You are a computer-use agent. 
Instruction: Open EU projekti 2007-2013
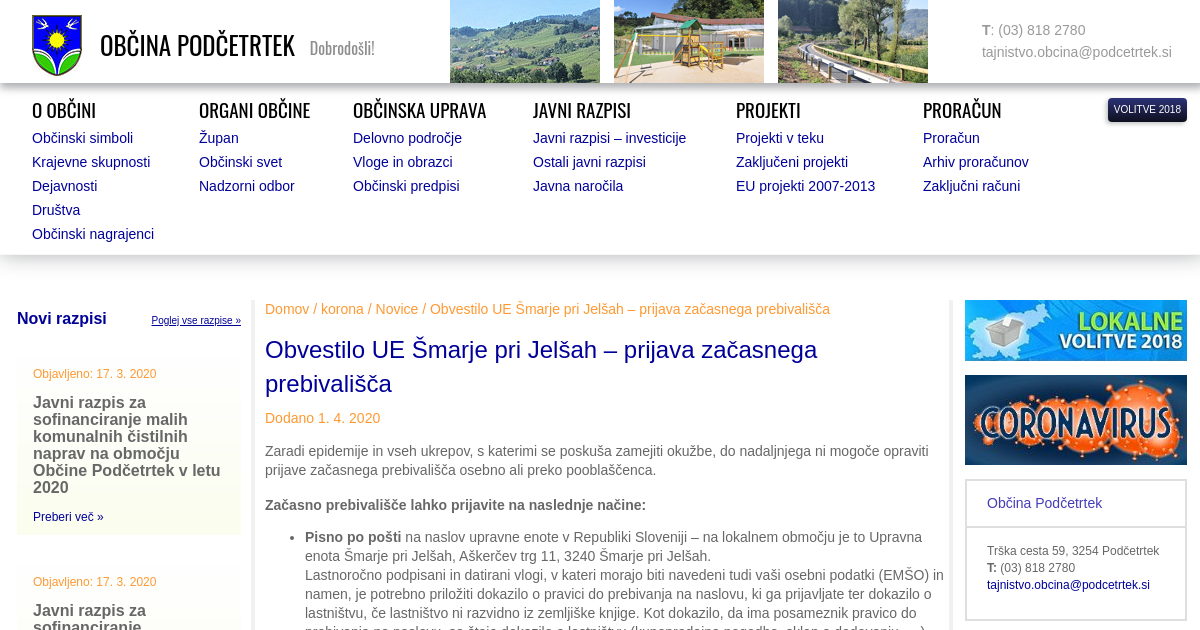[805, 186]
